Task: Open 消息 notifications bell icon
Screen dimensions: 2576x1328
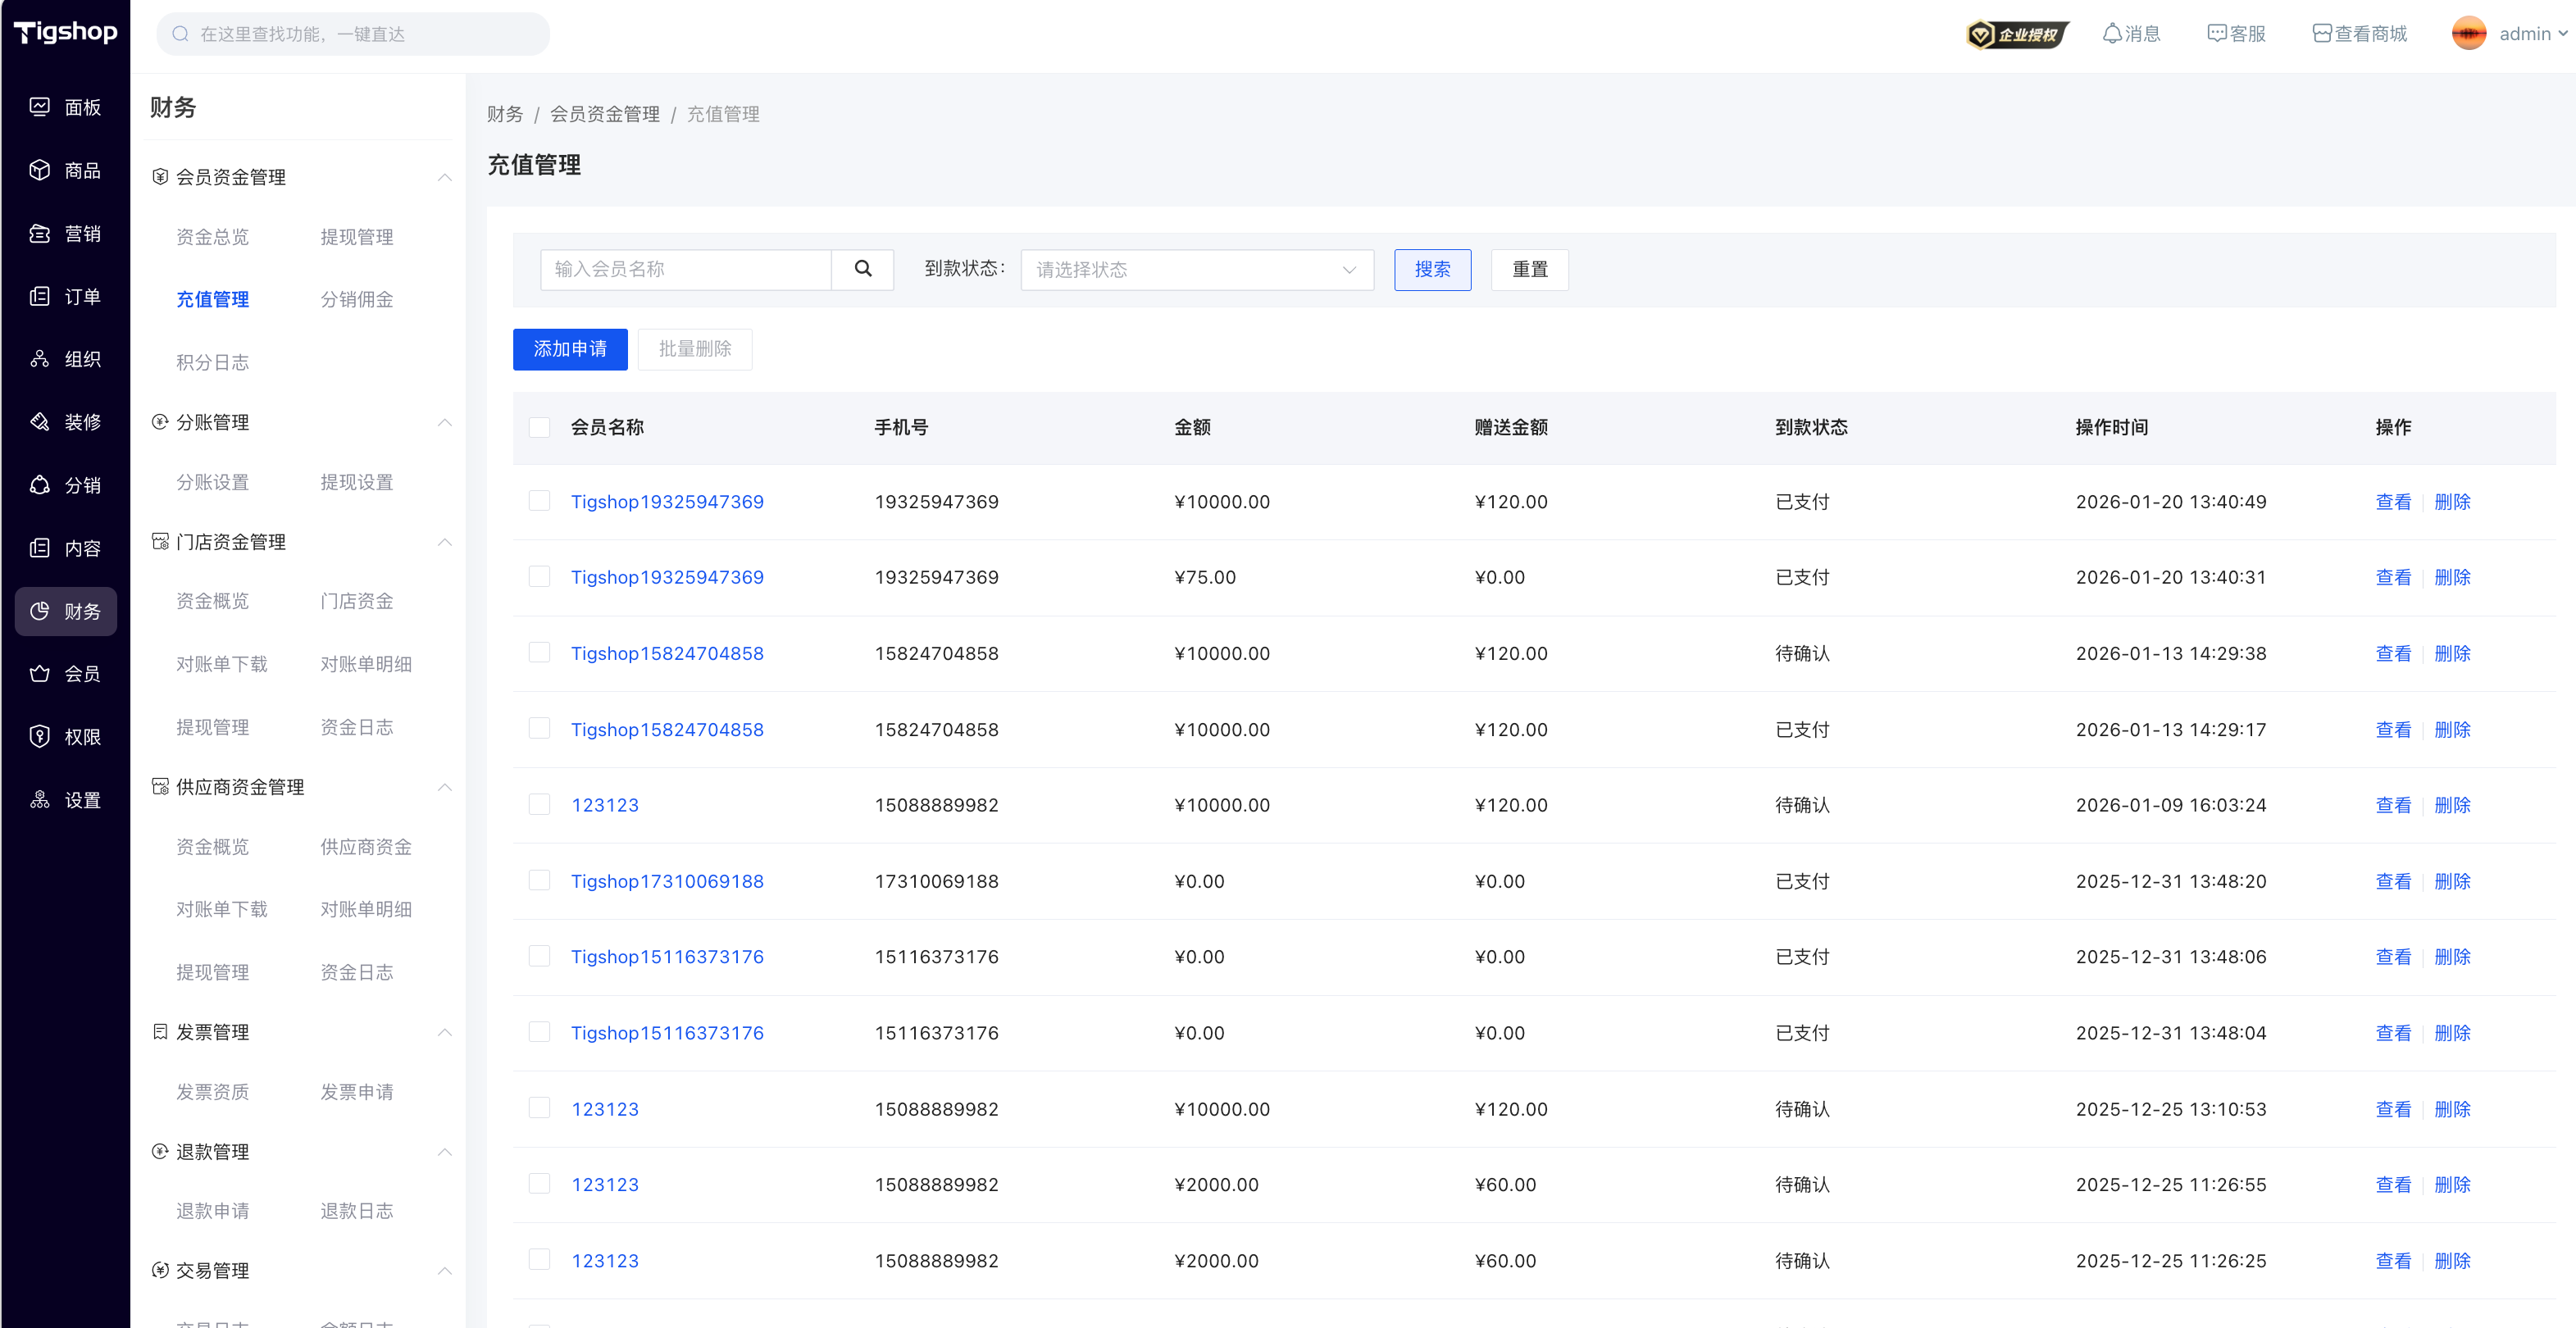Action: pyautogui.click(x=2111, y=34)
